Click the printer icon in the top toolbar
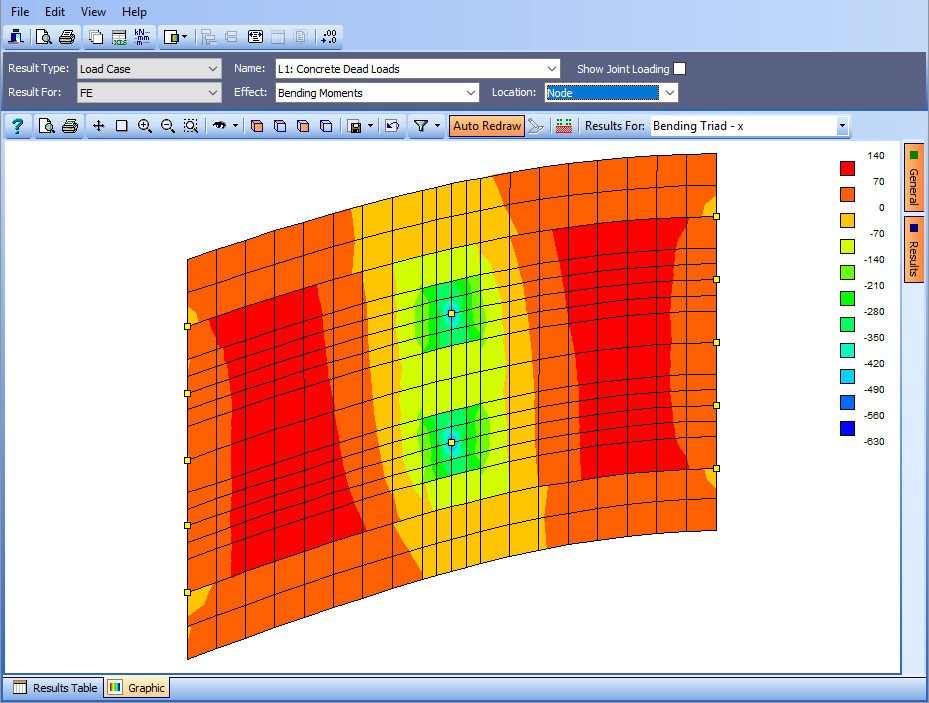Viewport: 929px width, 703px height. pyautogui.click(x=67, y=37)
